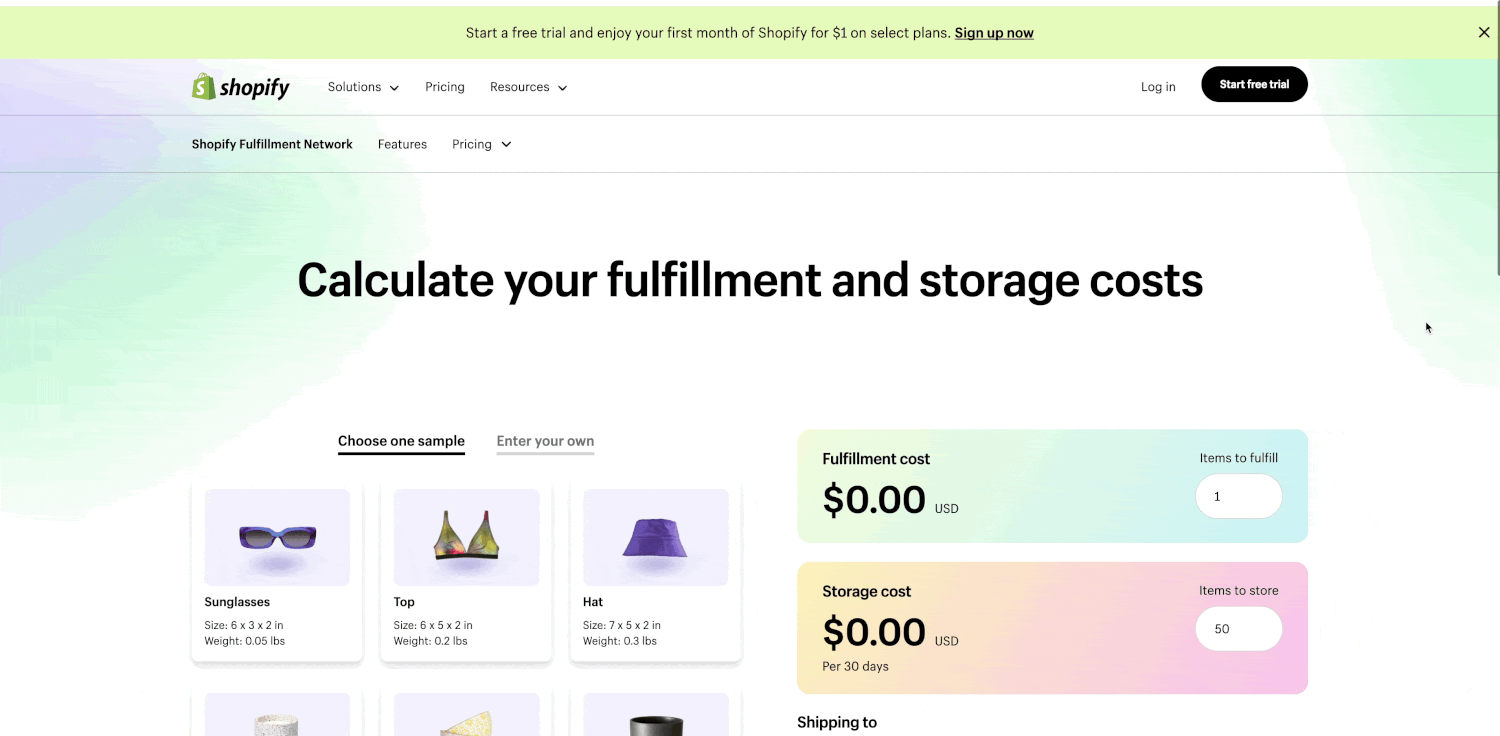Click Hat weight 0.3 lbs text

click(x=620, y=641)
